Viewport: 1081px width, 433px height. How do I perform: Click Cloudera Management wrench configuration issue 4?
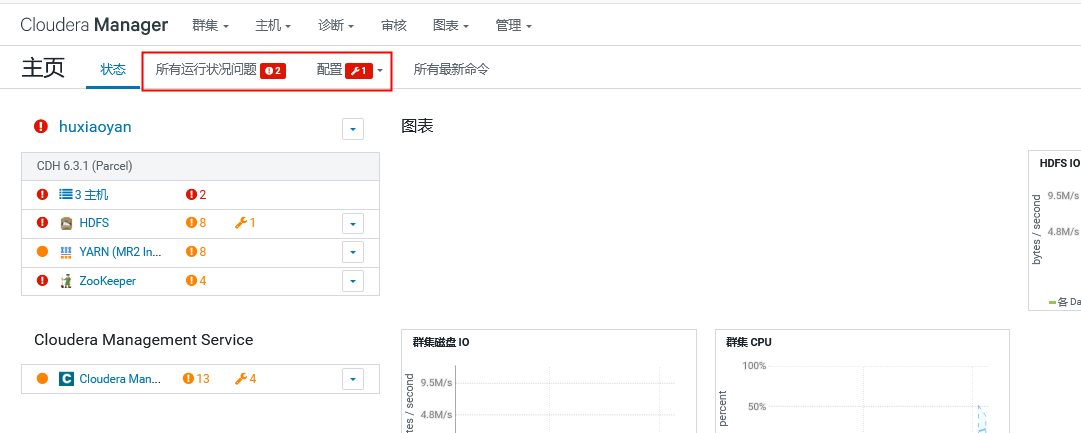(x=245, y=379)
